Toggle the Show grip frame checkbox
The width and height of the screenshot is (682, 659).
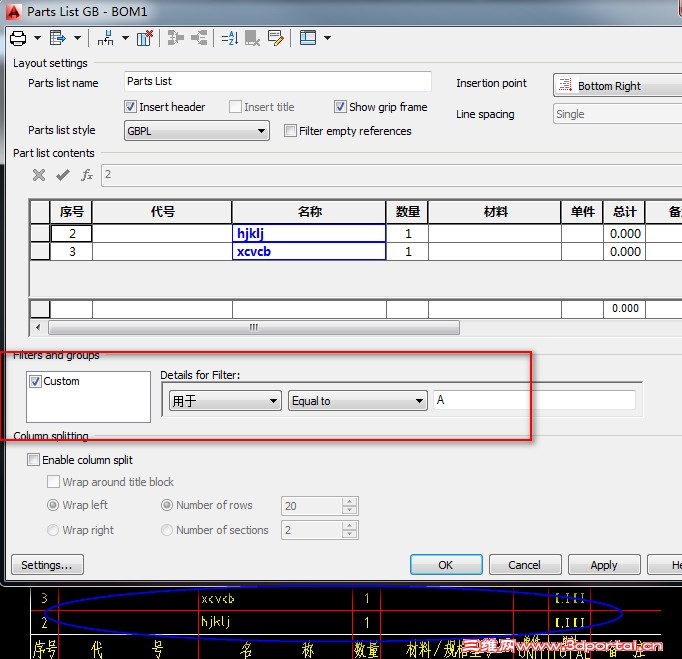coord(340,107)
